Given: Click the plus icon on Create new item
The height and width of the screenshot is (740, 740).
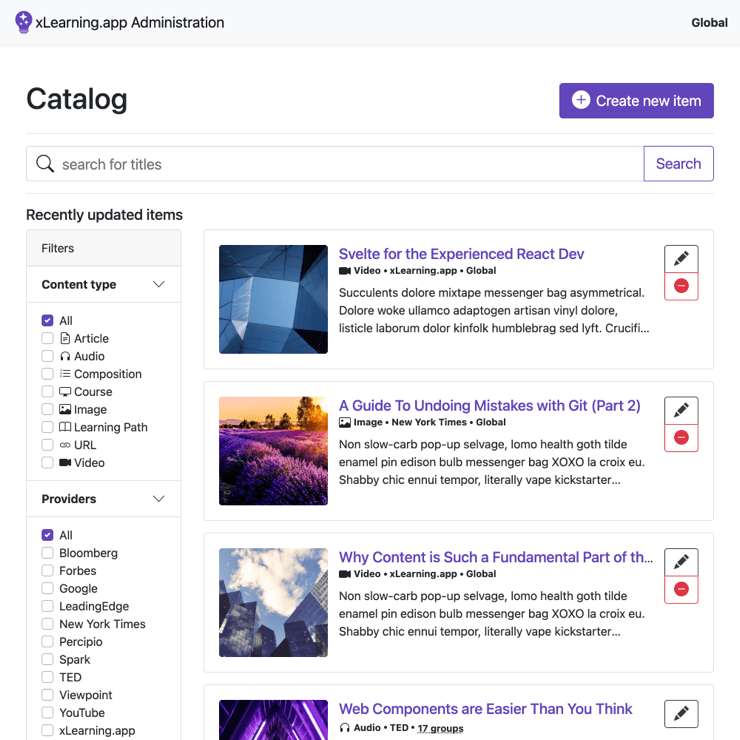Looking at the screenshot, I should [x=581, y=100].
